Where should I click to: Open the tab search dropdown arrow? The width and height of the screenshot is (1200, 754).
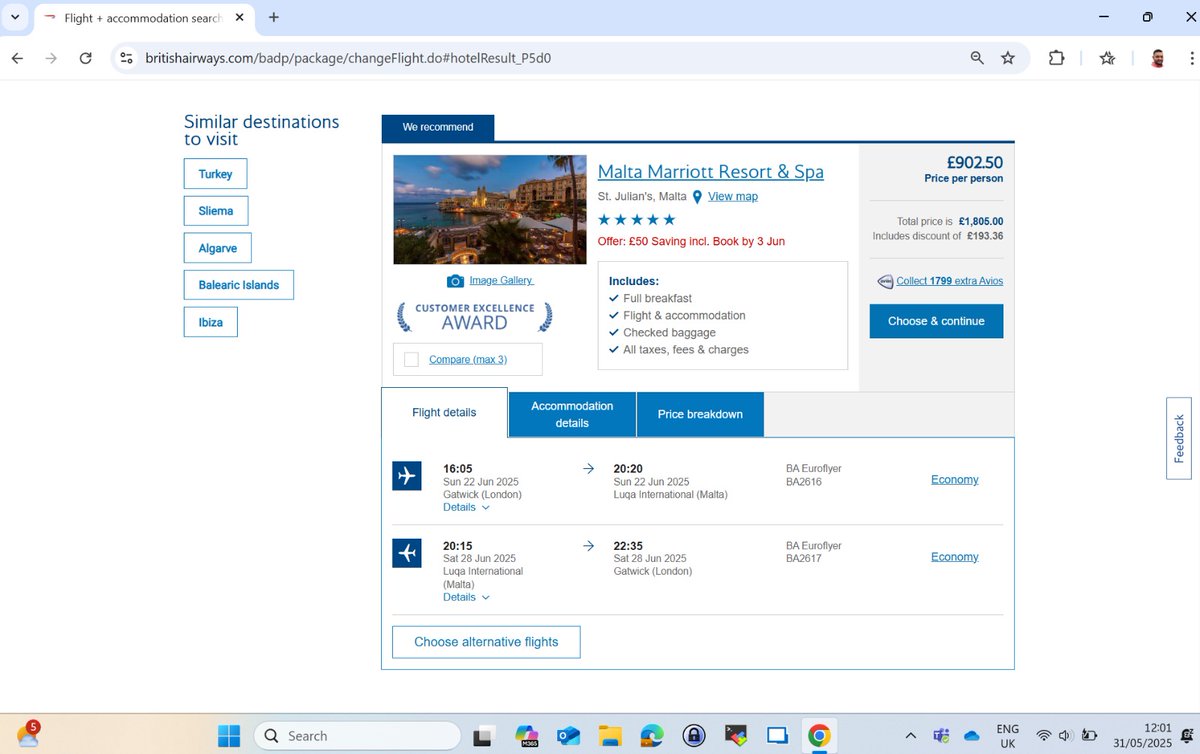(x=16, y=17)
